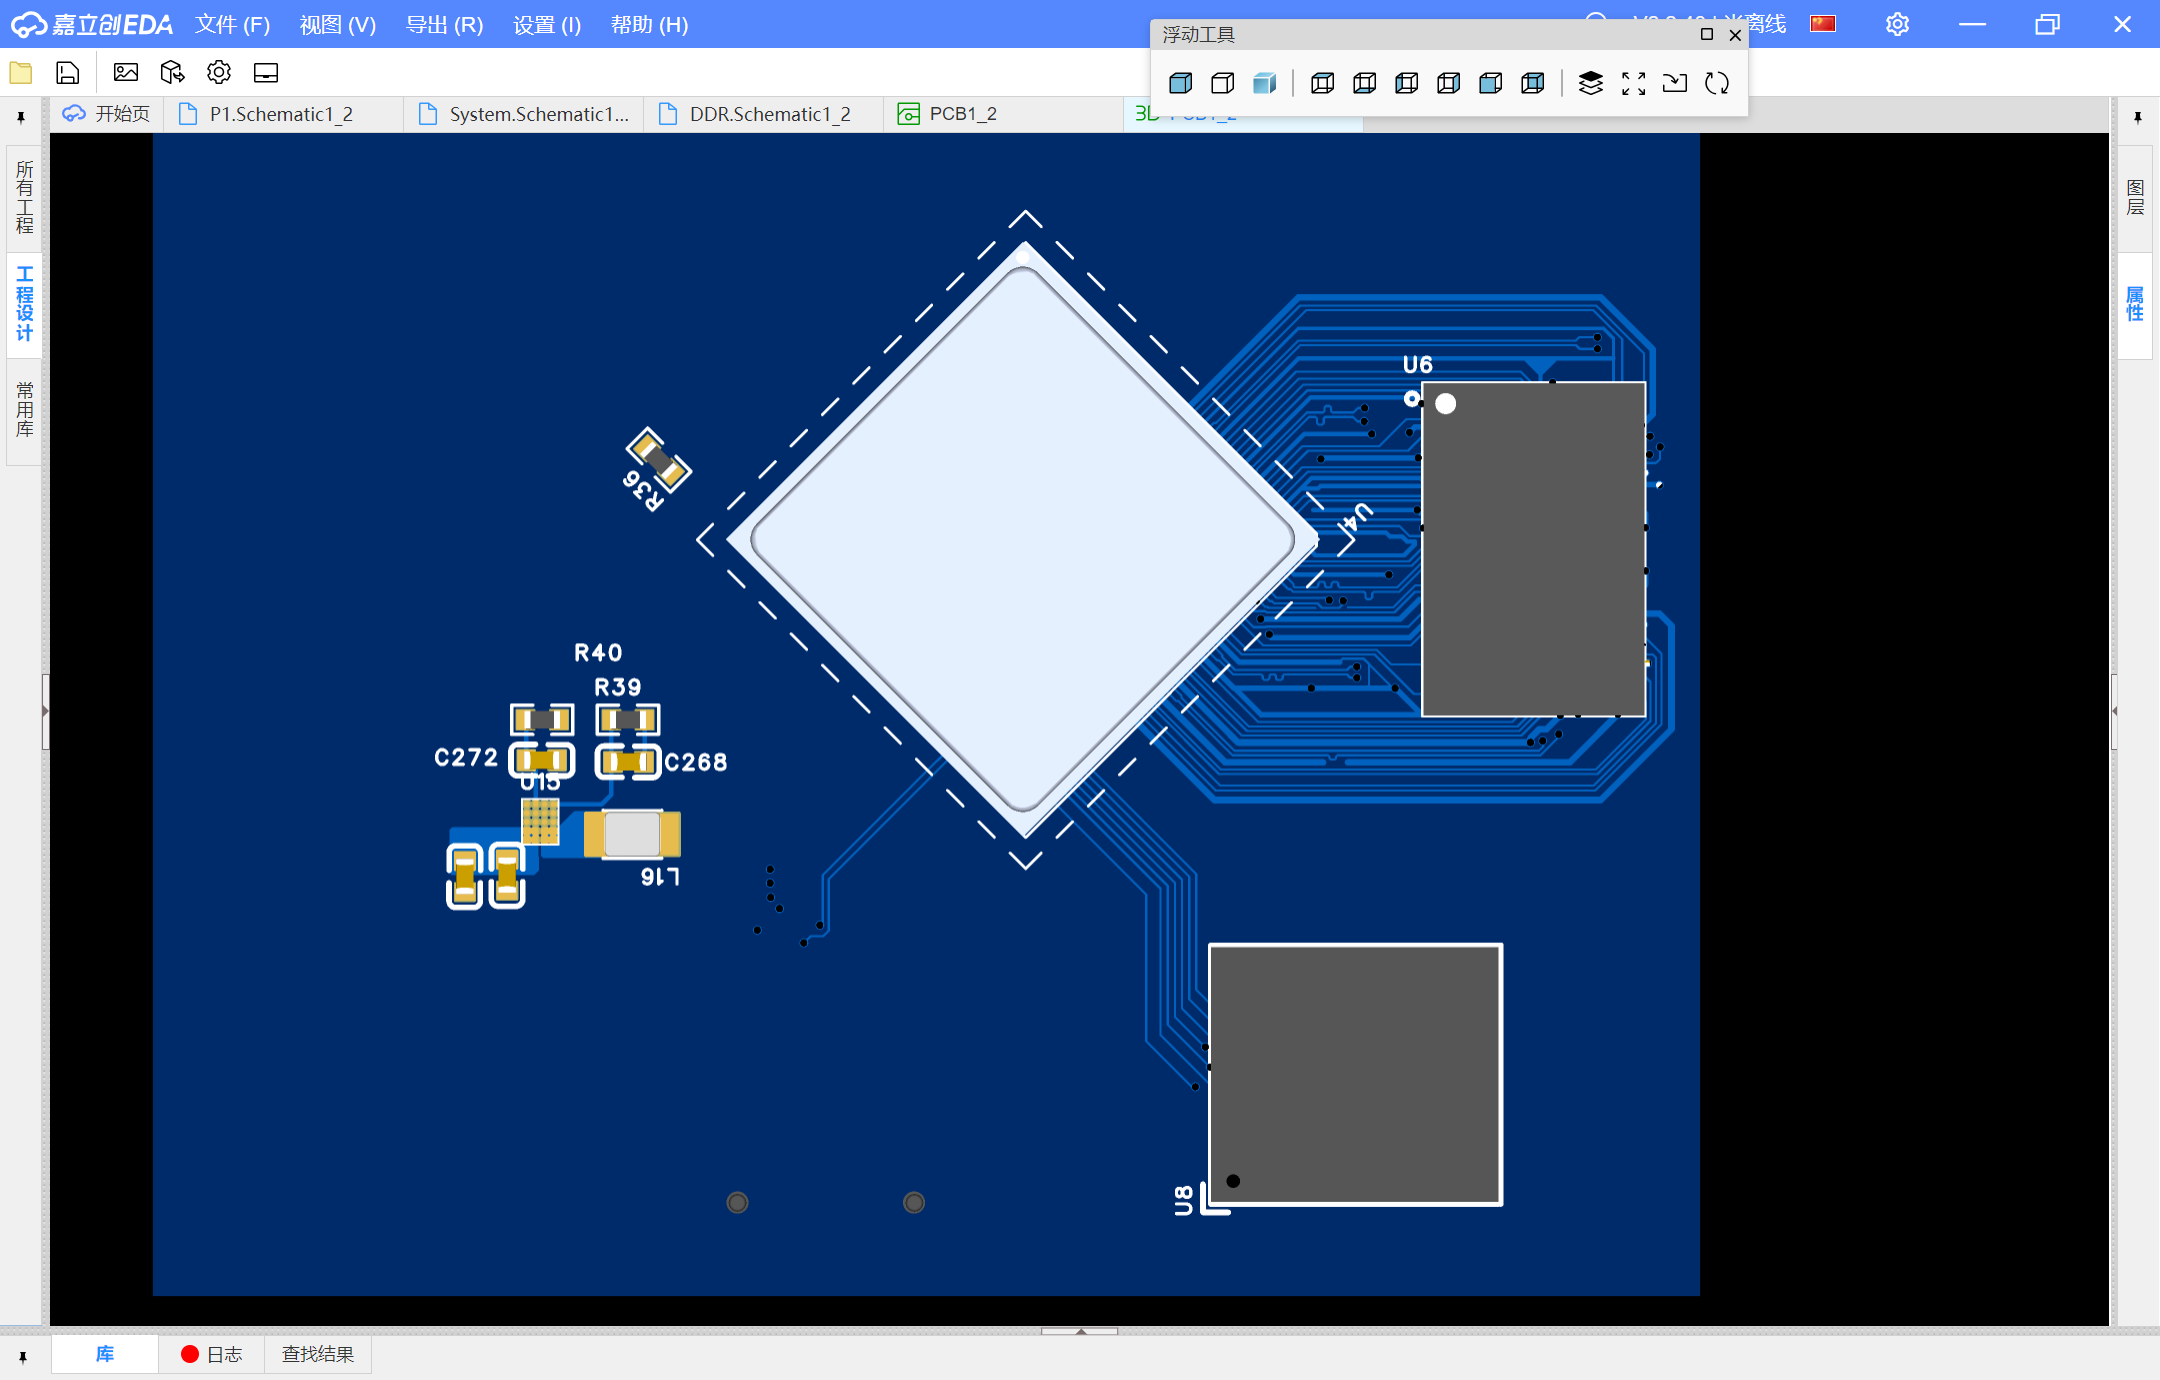Click the U6 chip in 3D view
The height and width of the screenshot is (1380, 2160).
(x=1533, y=550)
